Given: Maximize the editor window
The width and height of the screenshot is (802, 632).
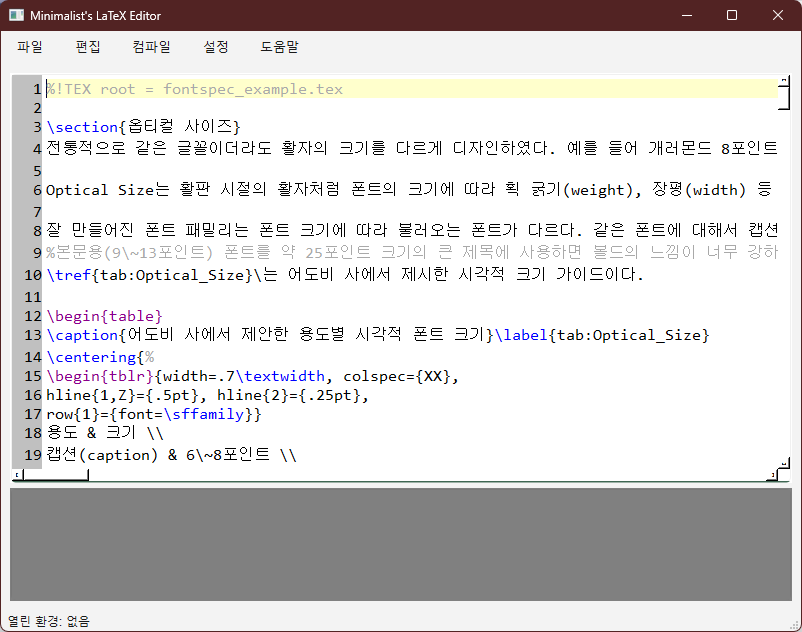Looking at the screenshot, I should 732,15.
